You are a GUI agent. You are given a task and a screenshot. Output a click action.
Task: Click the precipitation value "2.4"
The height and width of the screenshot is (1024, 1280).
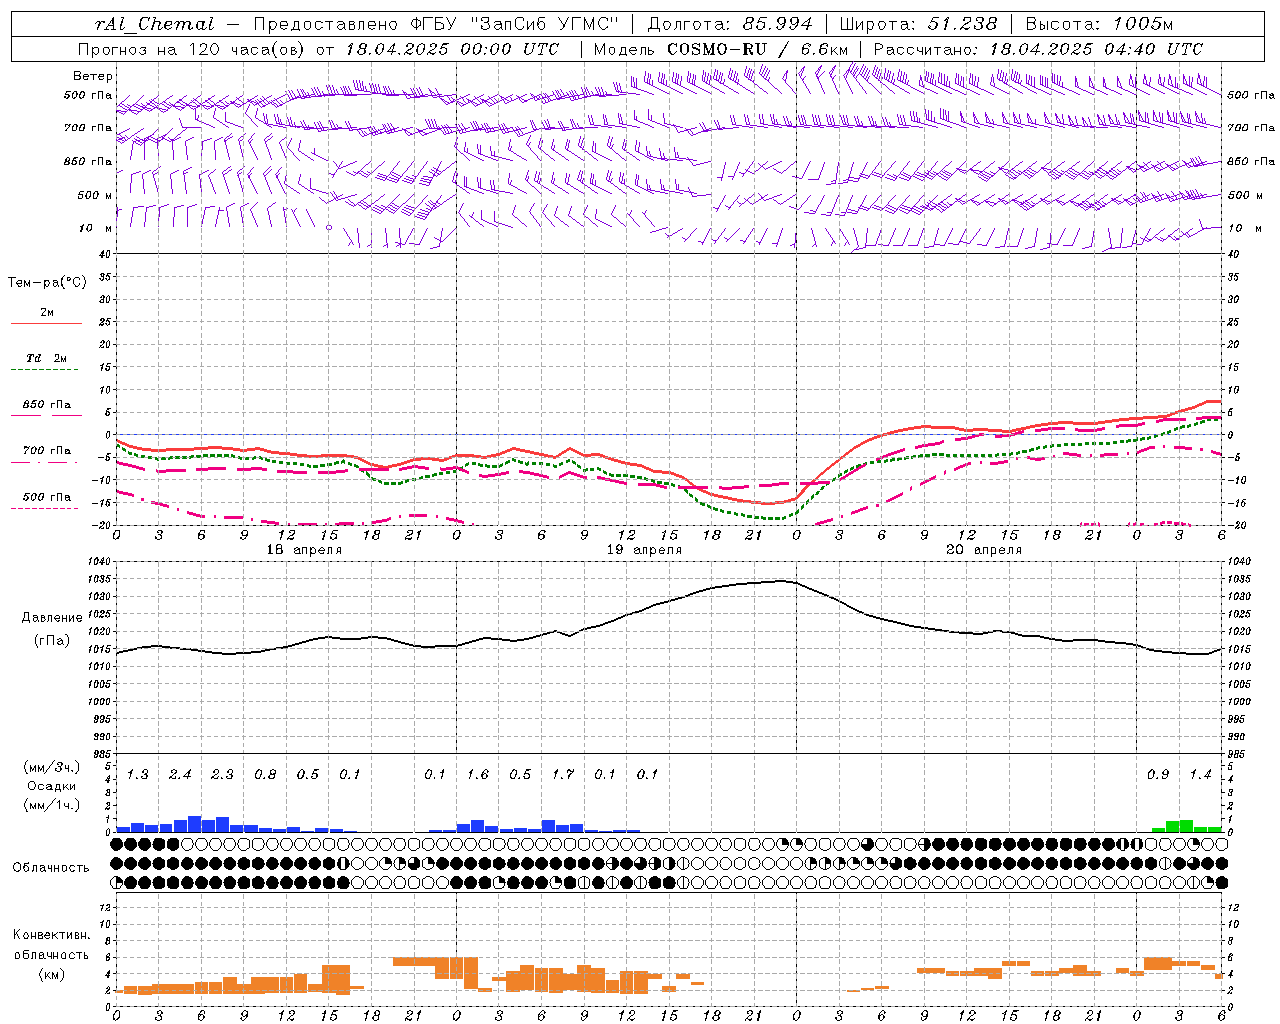[180, 774]
